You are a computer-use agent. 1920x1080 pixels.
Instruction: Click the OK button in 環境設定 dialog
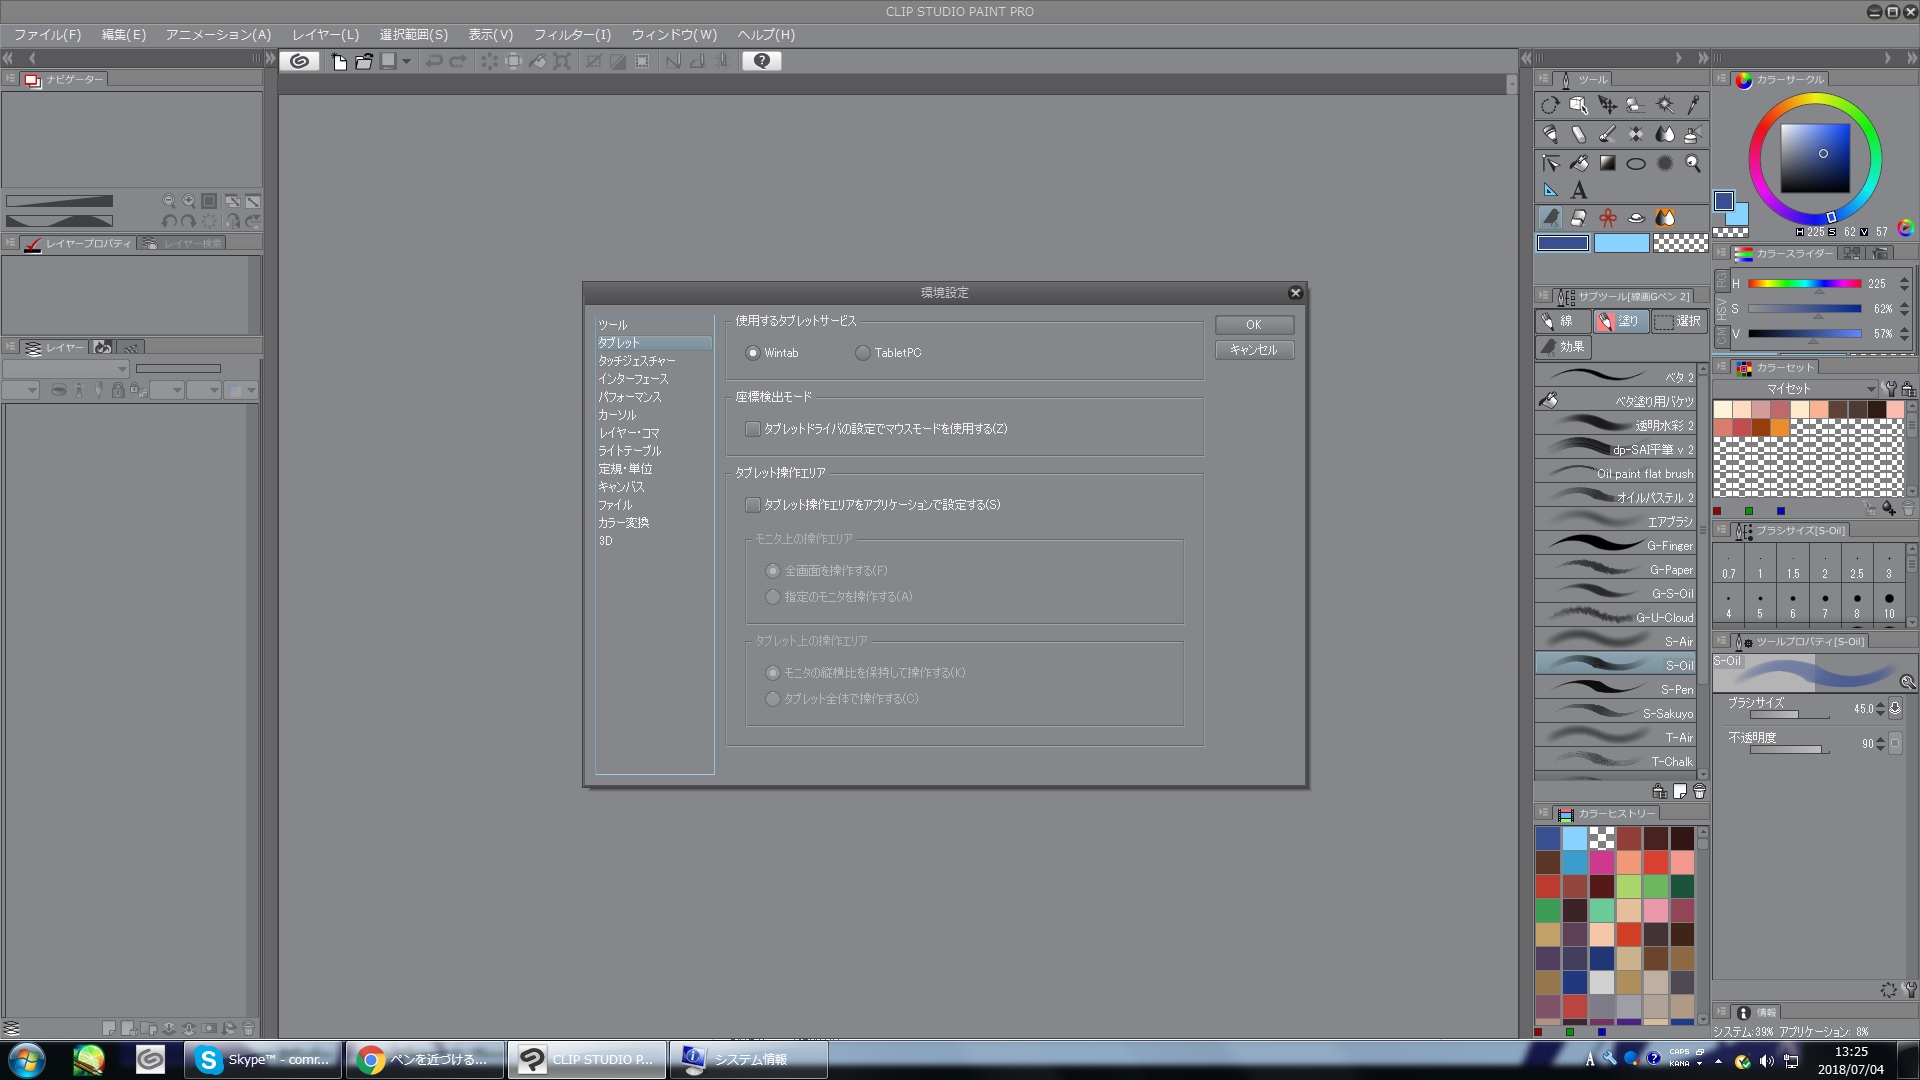(x=1254, y=325)
